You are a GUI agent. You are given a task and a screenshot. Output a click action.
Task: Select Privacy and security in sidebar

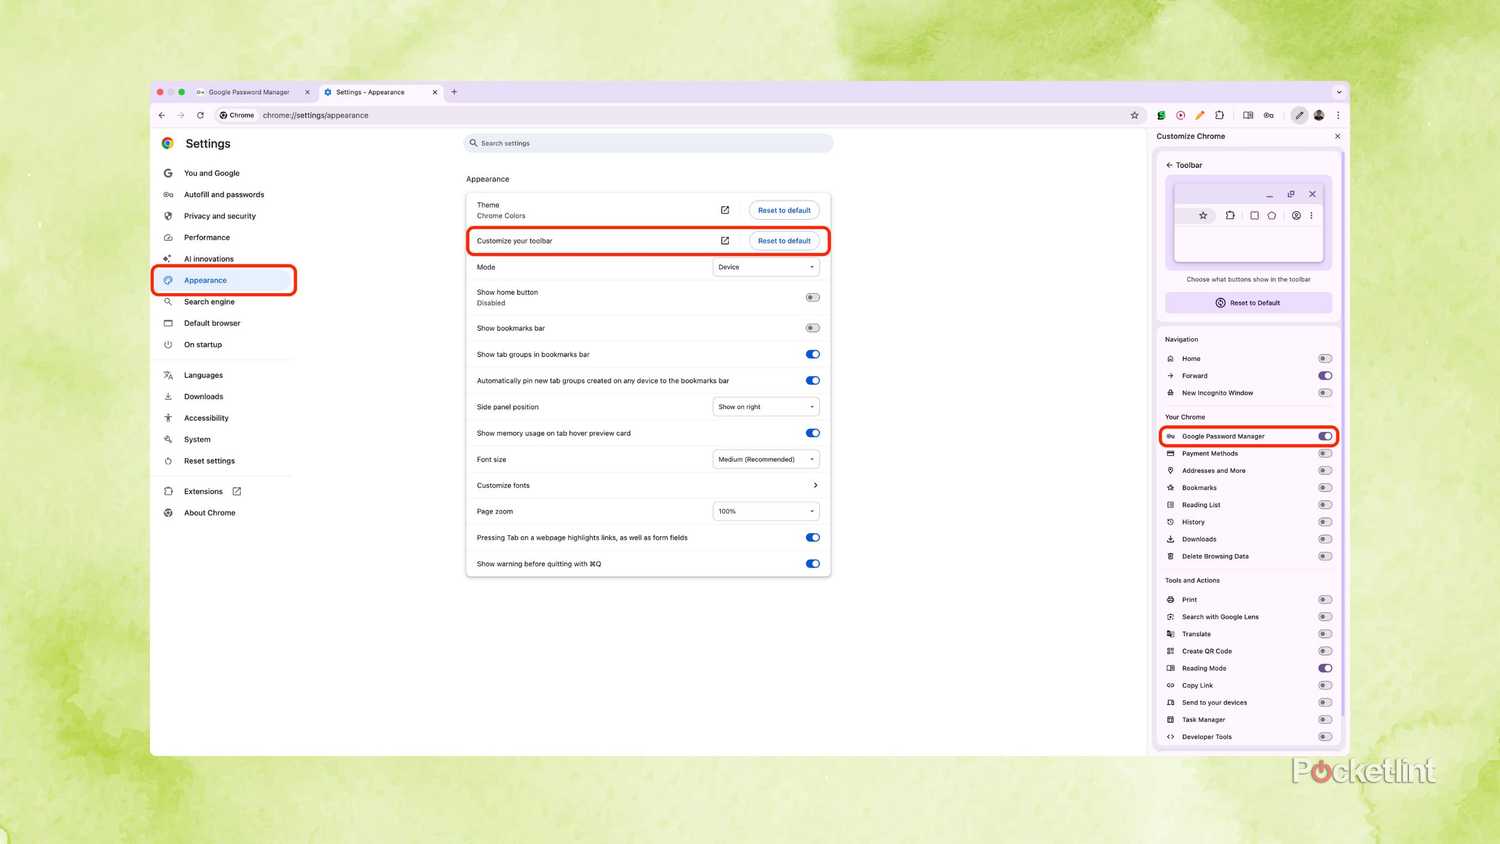220,216
